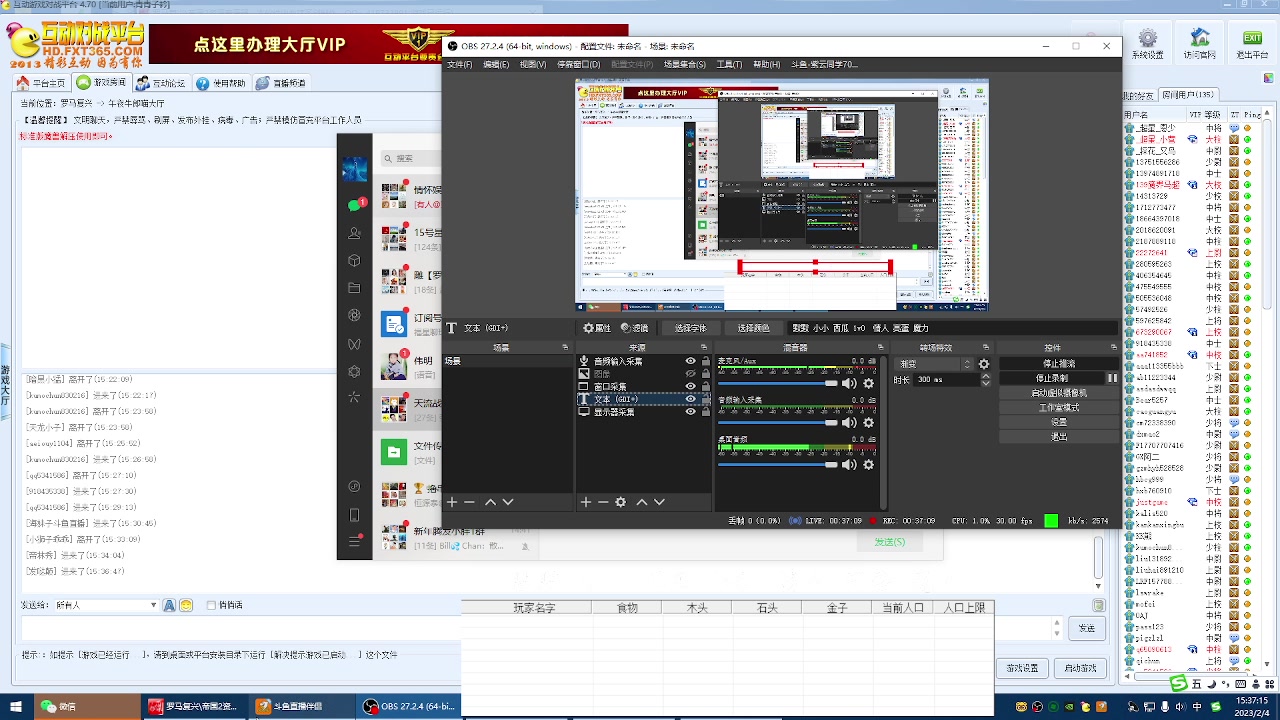The width and height of the screenshot is (1280, 720).
Task: Adjust the 桌面音频 volume slider
Action: [x=778, y=464]
